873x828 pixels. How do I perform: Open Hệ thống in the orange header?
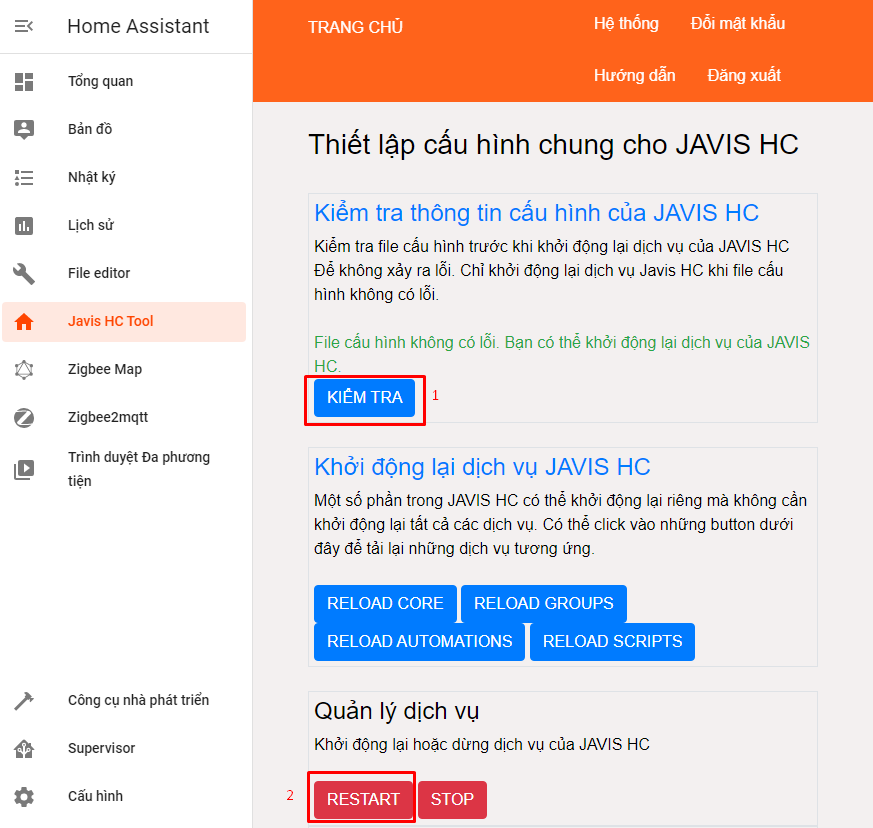[626, 24]
